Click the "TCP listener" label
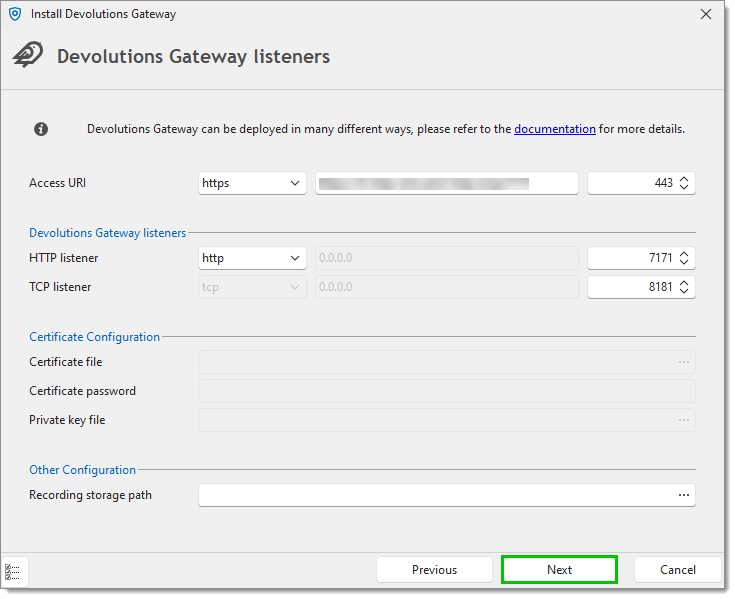 (x=60, y=288)
